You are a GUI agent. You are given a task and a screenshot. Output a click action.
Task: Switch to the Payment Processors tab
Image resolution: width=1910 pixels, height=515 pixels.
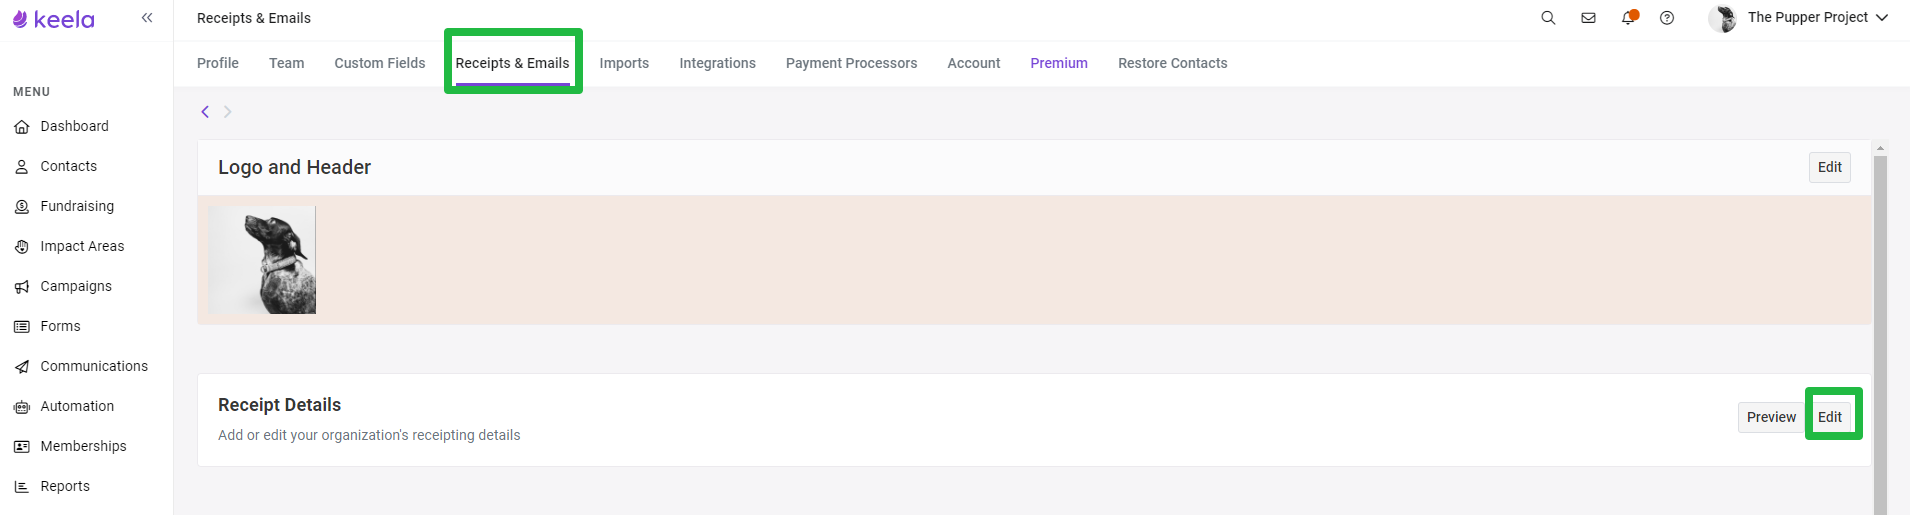pyautogui.click(x=851, y=63)
